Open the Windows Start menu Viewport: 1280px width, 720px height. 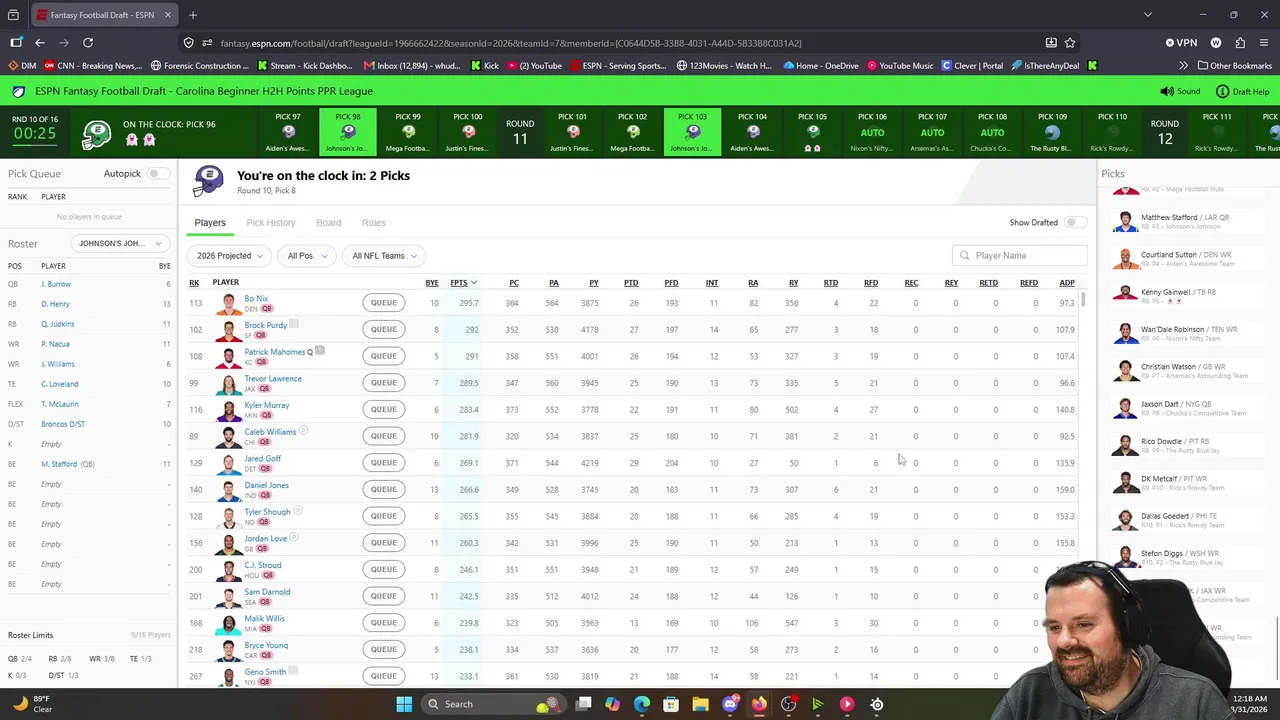point(404,704)
